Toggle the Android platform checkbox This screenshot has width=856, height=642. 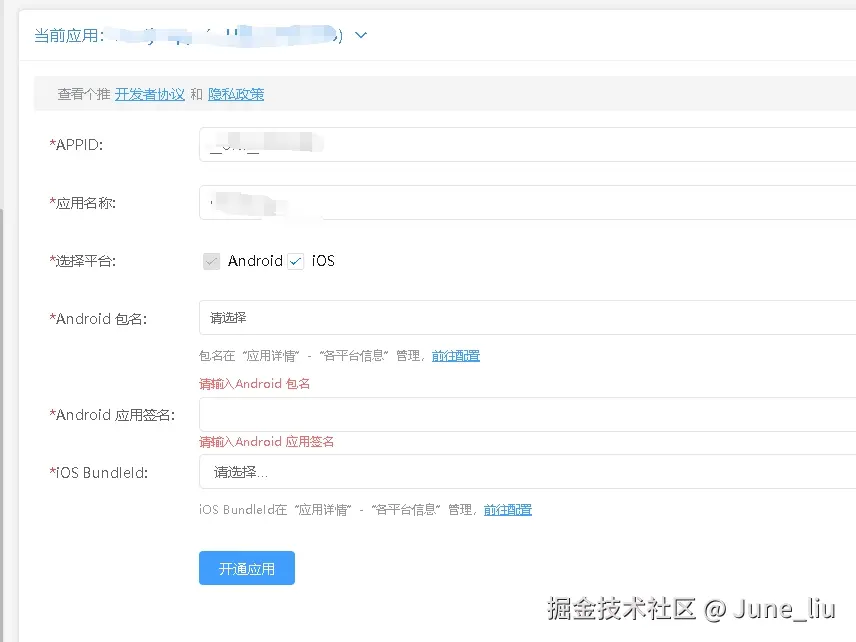click(211, 260)
